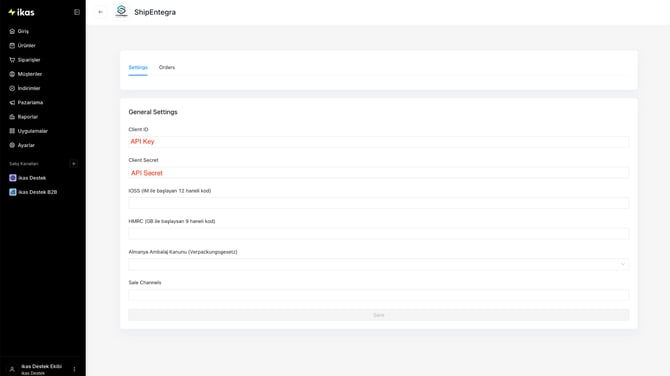Switch to the Orders tab
This screenshot has height=376, width=670.
coord(167,68)
